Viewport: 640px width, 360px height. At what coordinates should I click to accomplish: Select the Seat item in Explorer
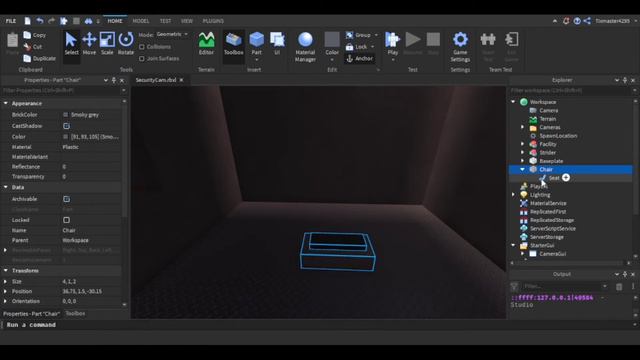point(554,178)
